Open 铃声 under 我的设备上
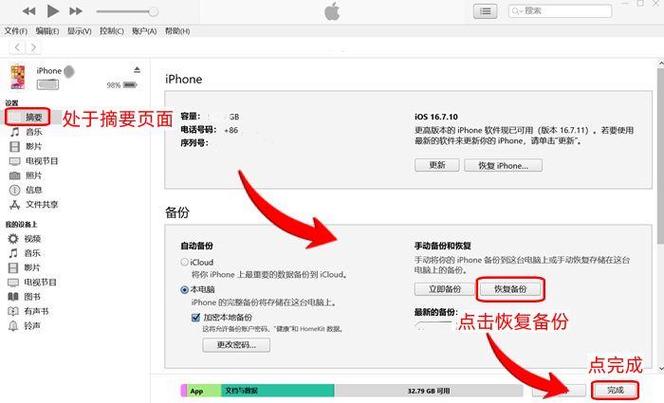Screen dimensions: 664x403 point(25,326)
